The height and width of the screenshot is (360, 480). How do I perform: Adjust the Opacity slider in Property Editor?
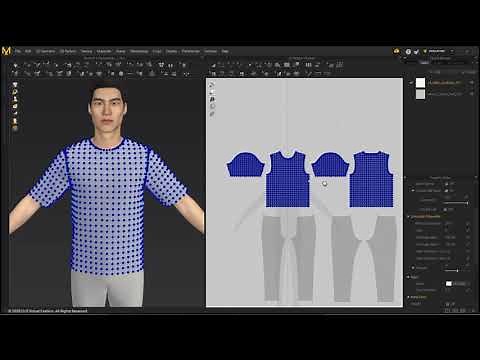(x=456, y=270)
